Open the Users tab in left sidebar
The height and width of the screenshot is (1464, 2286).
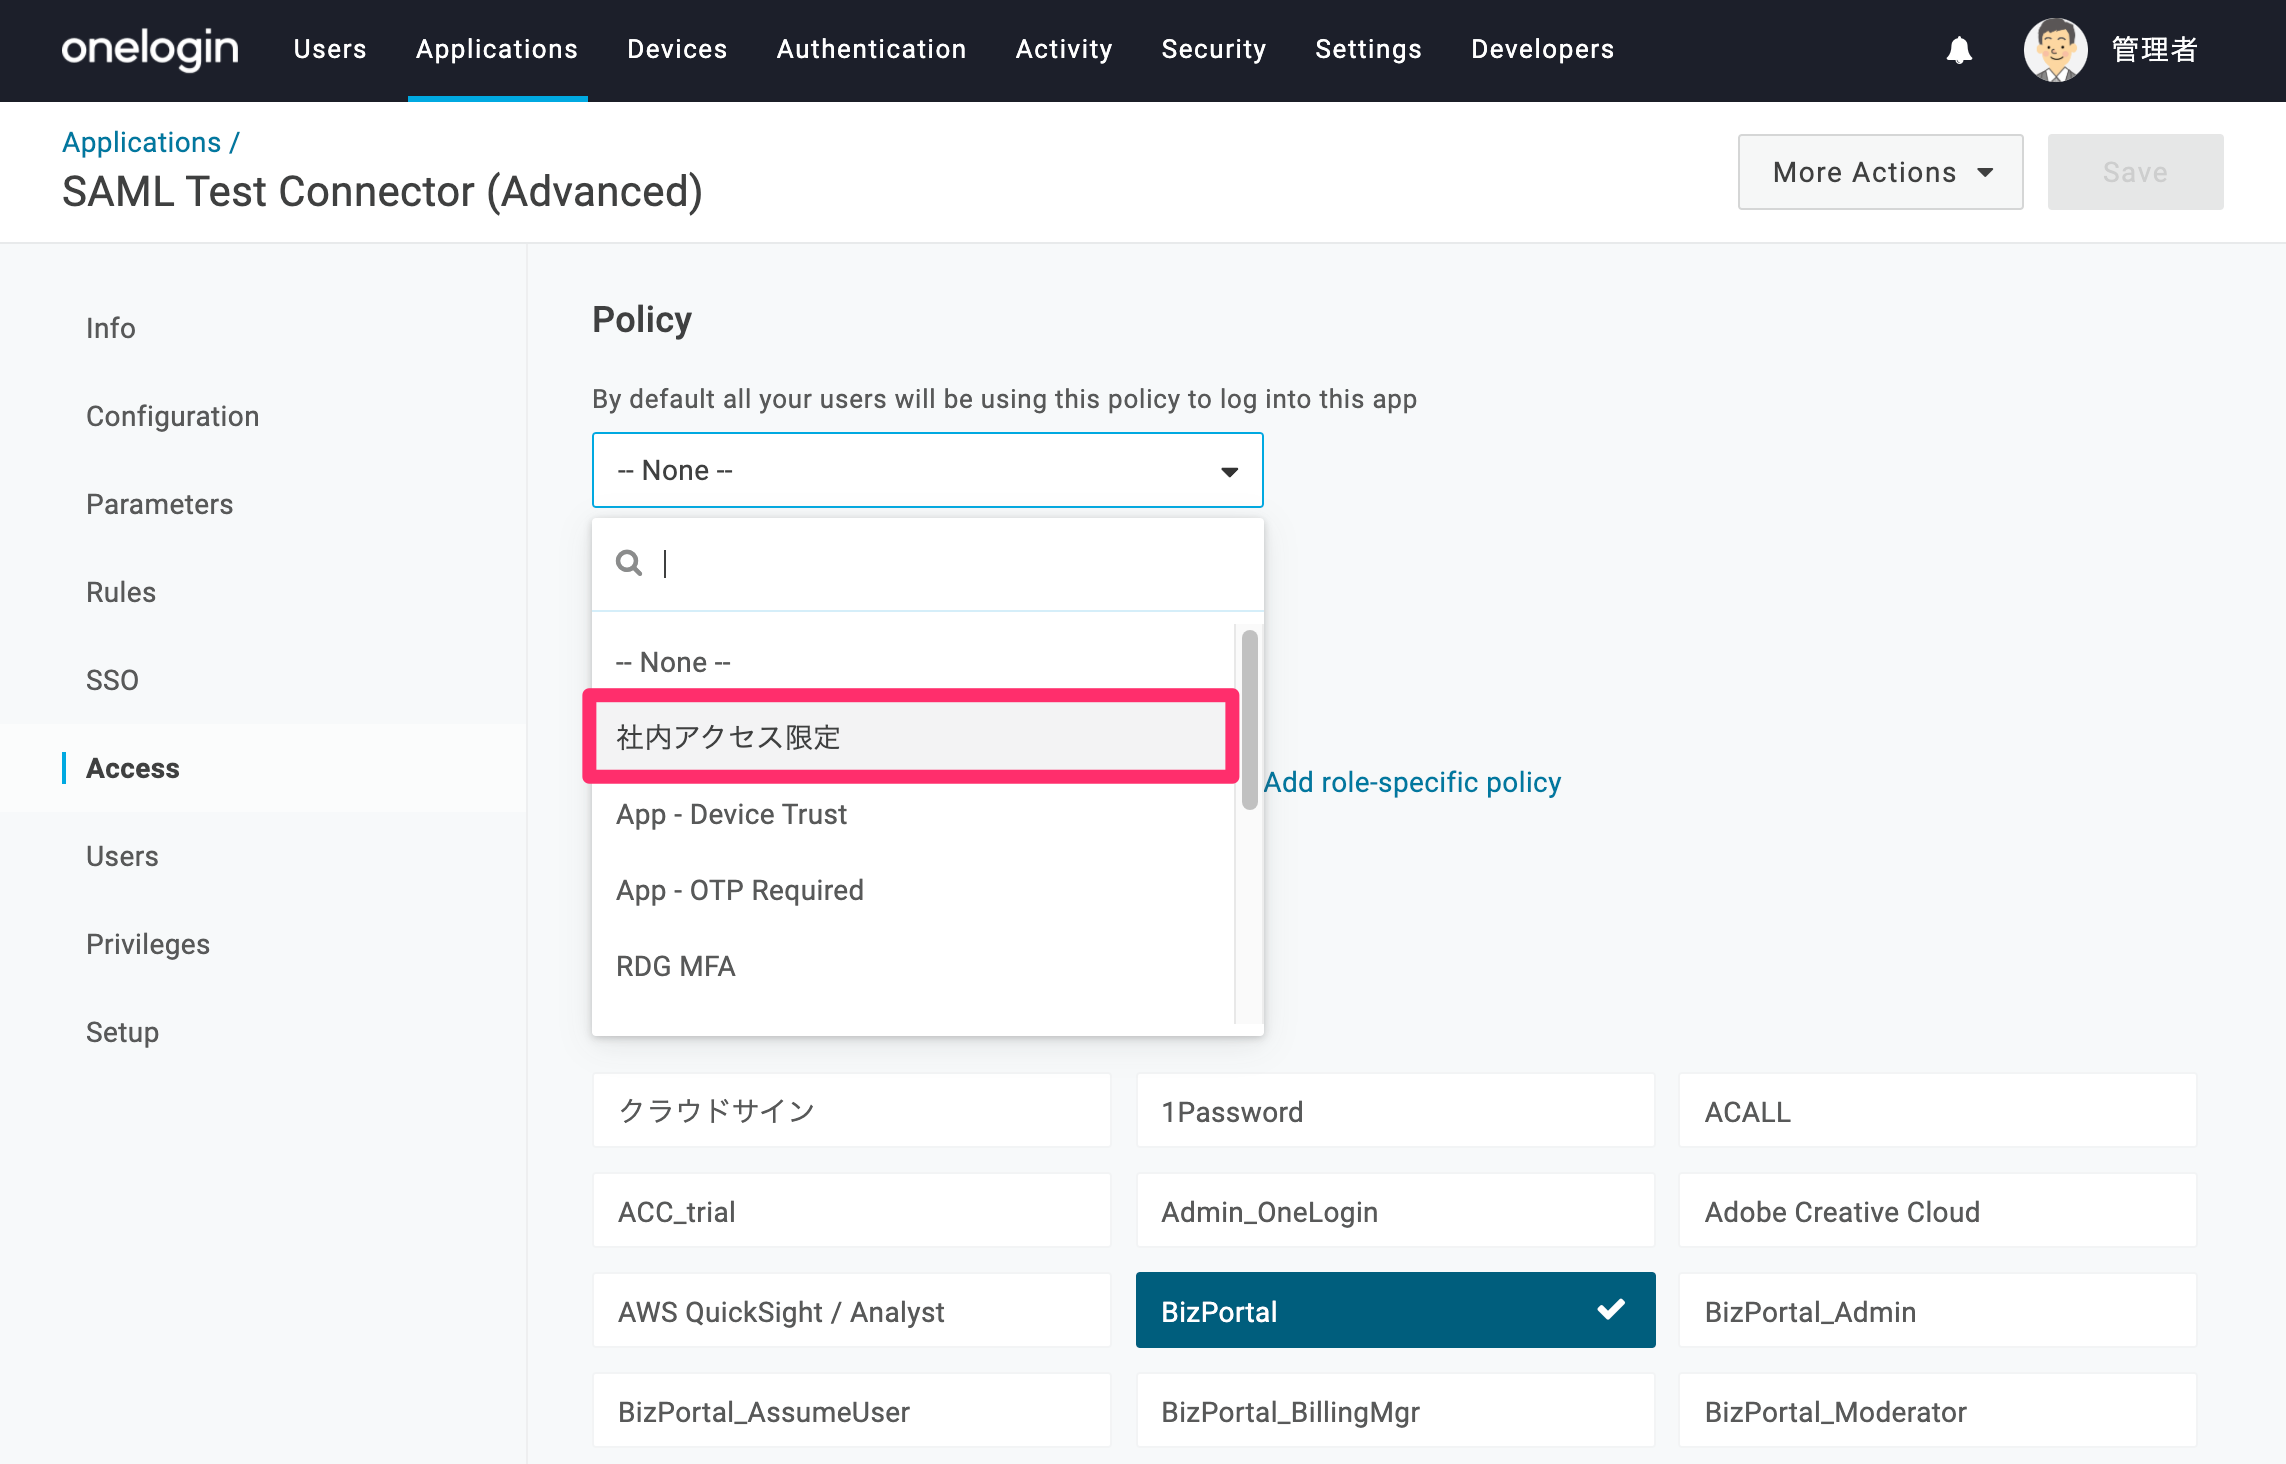[x=122, y=856]
